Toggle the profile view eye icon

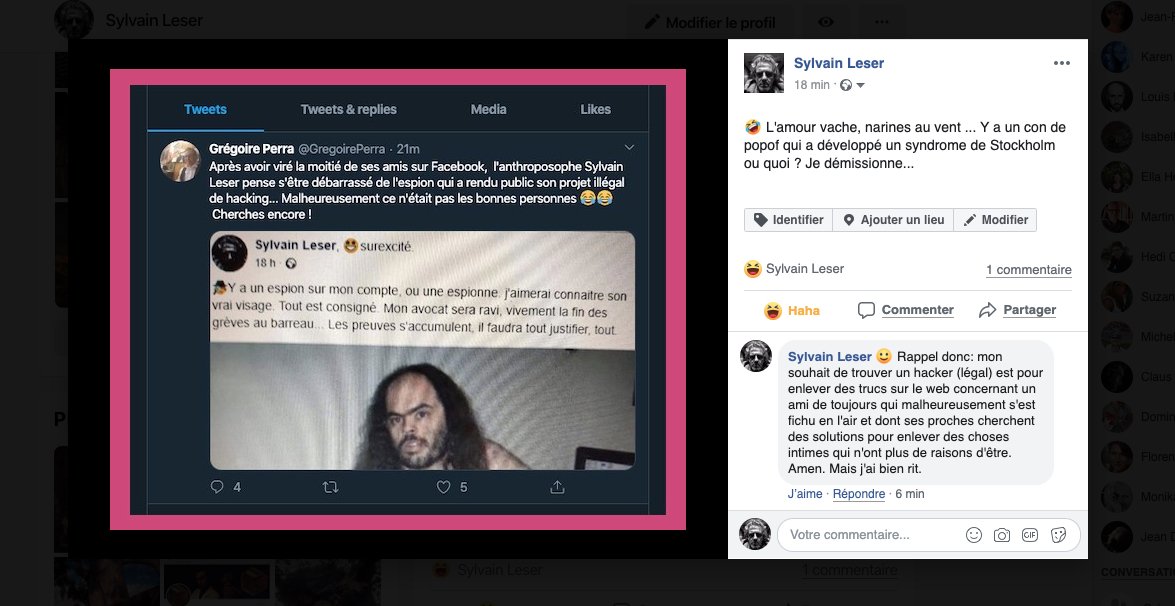826,22
